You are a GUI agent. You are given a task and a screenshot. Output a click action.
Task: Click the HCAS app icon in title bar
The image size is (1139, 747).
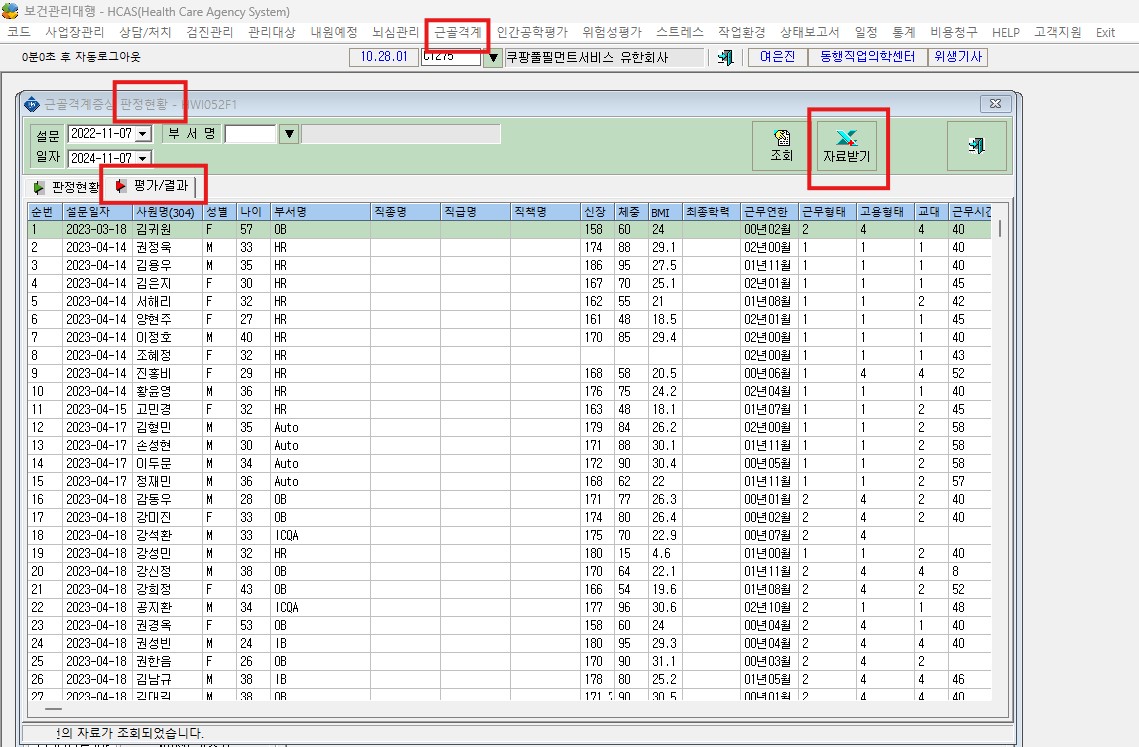(10, 11)
